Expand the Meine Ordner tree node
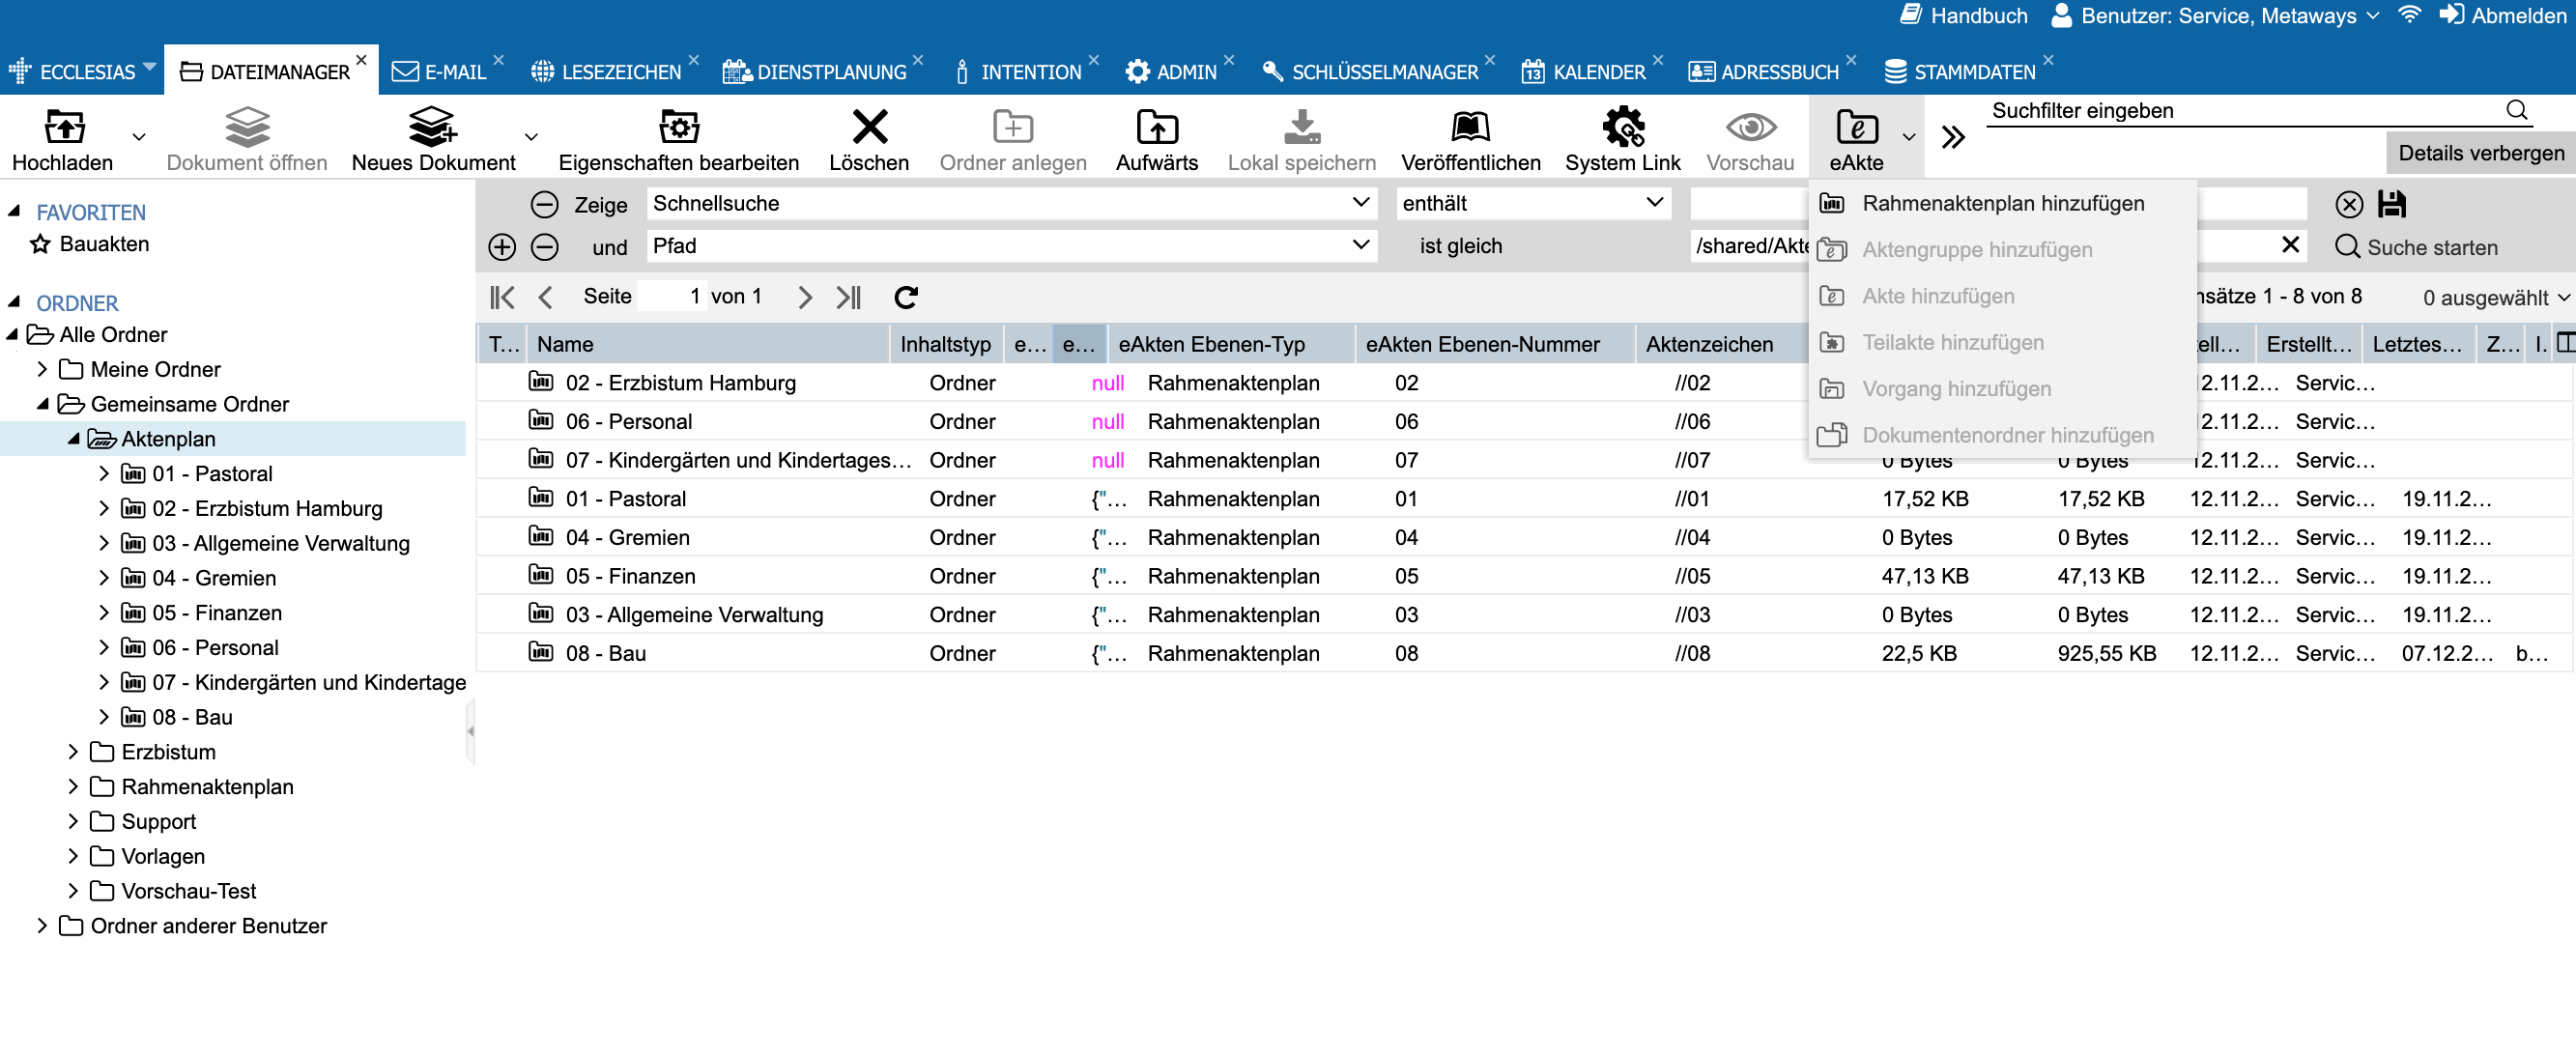Image resolution: width=2576 pixels, height=1055 pixels. (42, 370)
